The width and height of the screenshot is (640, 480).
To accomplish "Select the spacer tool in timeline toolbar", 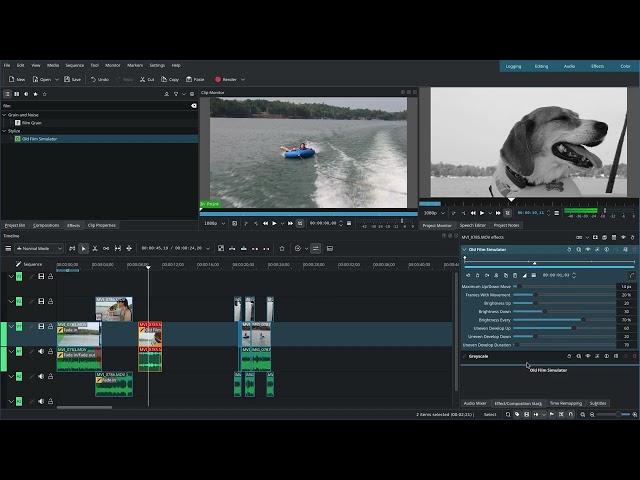I will pyautogui.click(x=106, y=248).
